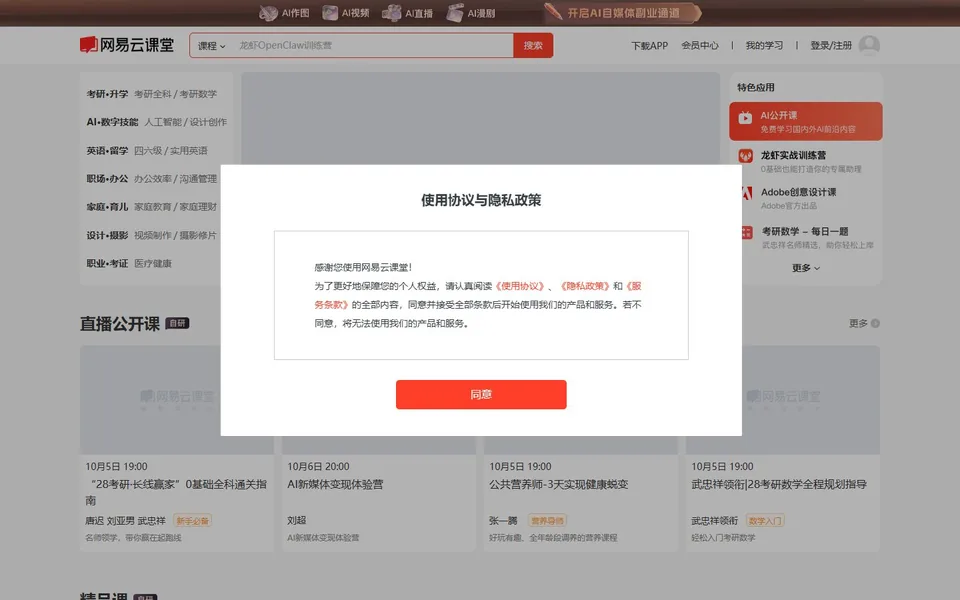Image resolution: width=960 pixels, height=600 pixels.
Task: Click 刘超 instructor name
Action: click(296, 520)
